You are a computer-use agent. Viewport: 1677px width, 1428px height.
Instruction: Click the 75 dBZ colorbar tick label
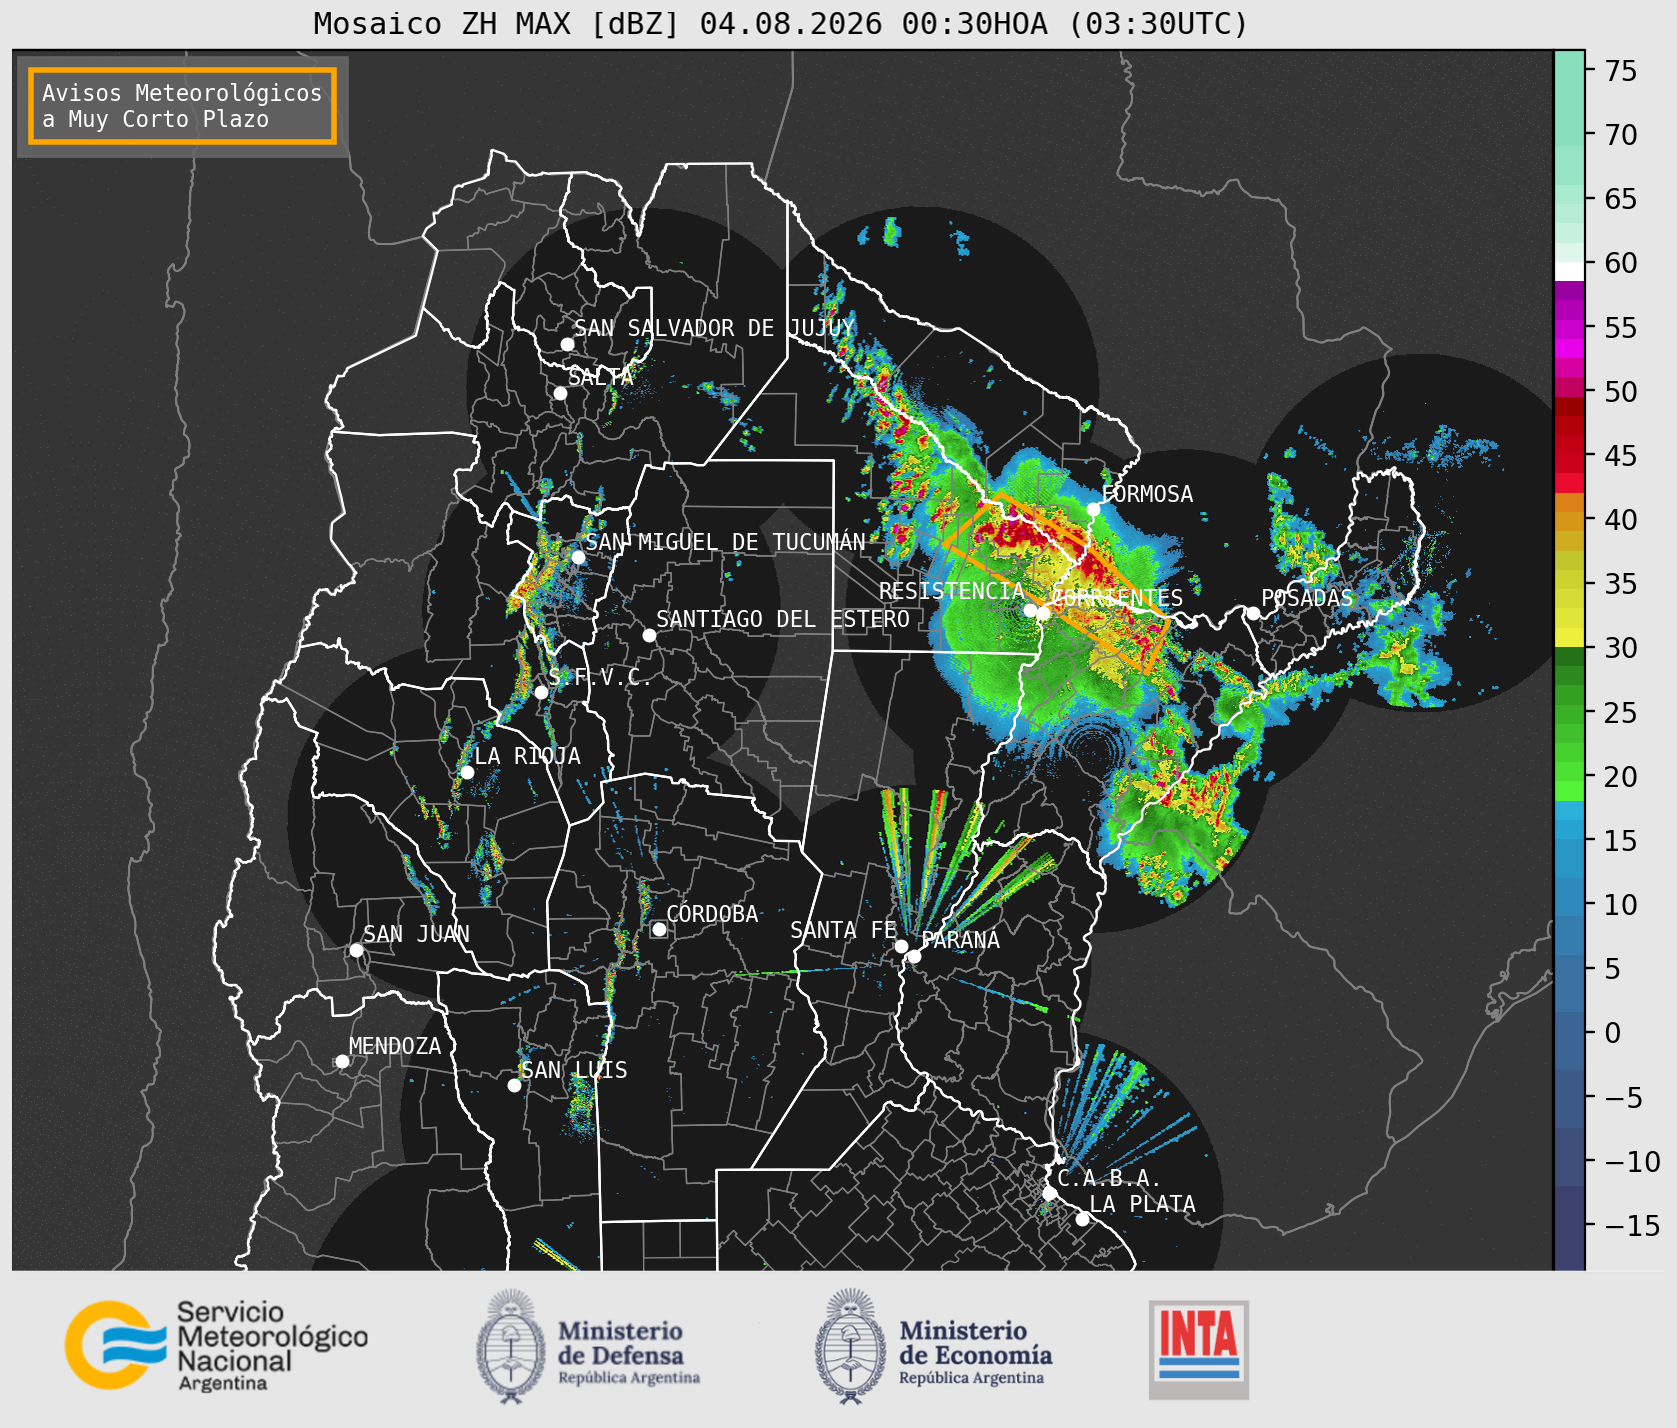1621,71
